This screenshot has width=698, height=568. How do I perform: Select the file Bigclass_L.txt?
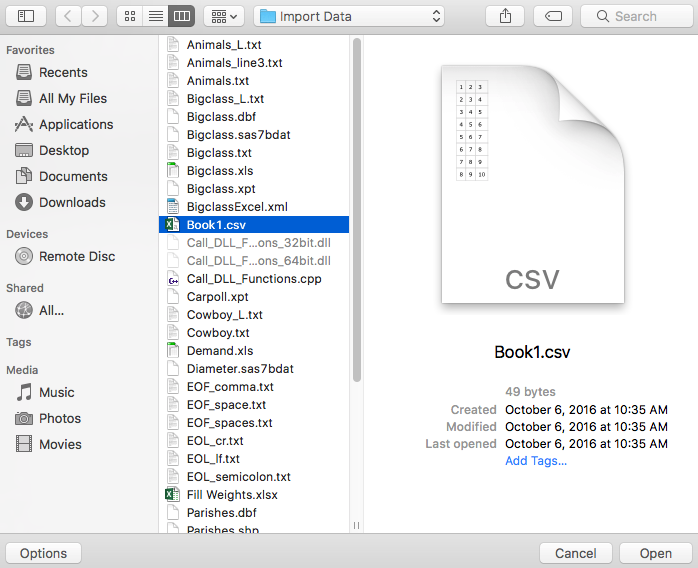pyautogui.click(x=254, y=99)
